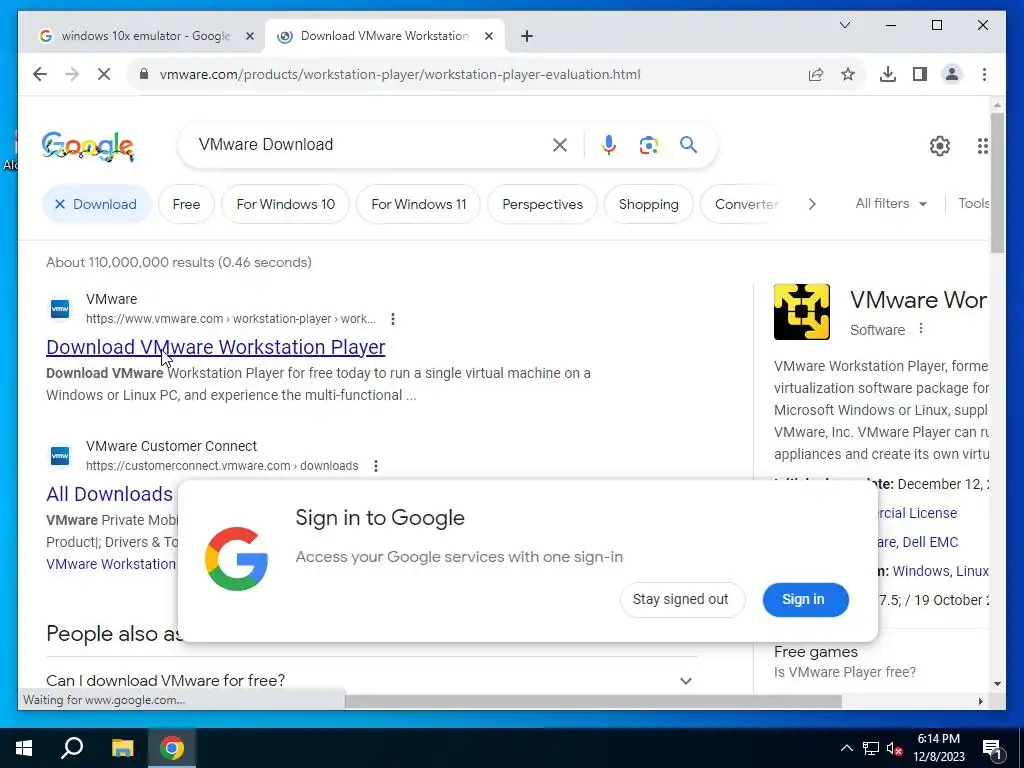
Task: Open the muted volume tray icon
Action: click(895, 748)
